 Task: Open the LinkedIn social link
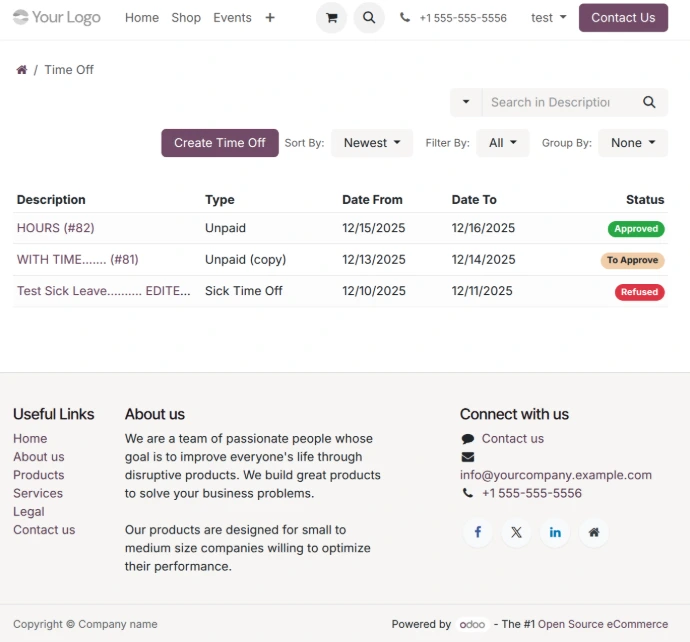[x=555, y=532]
